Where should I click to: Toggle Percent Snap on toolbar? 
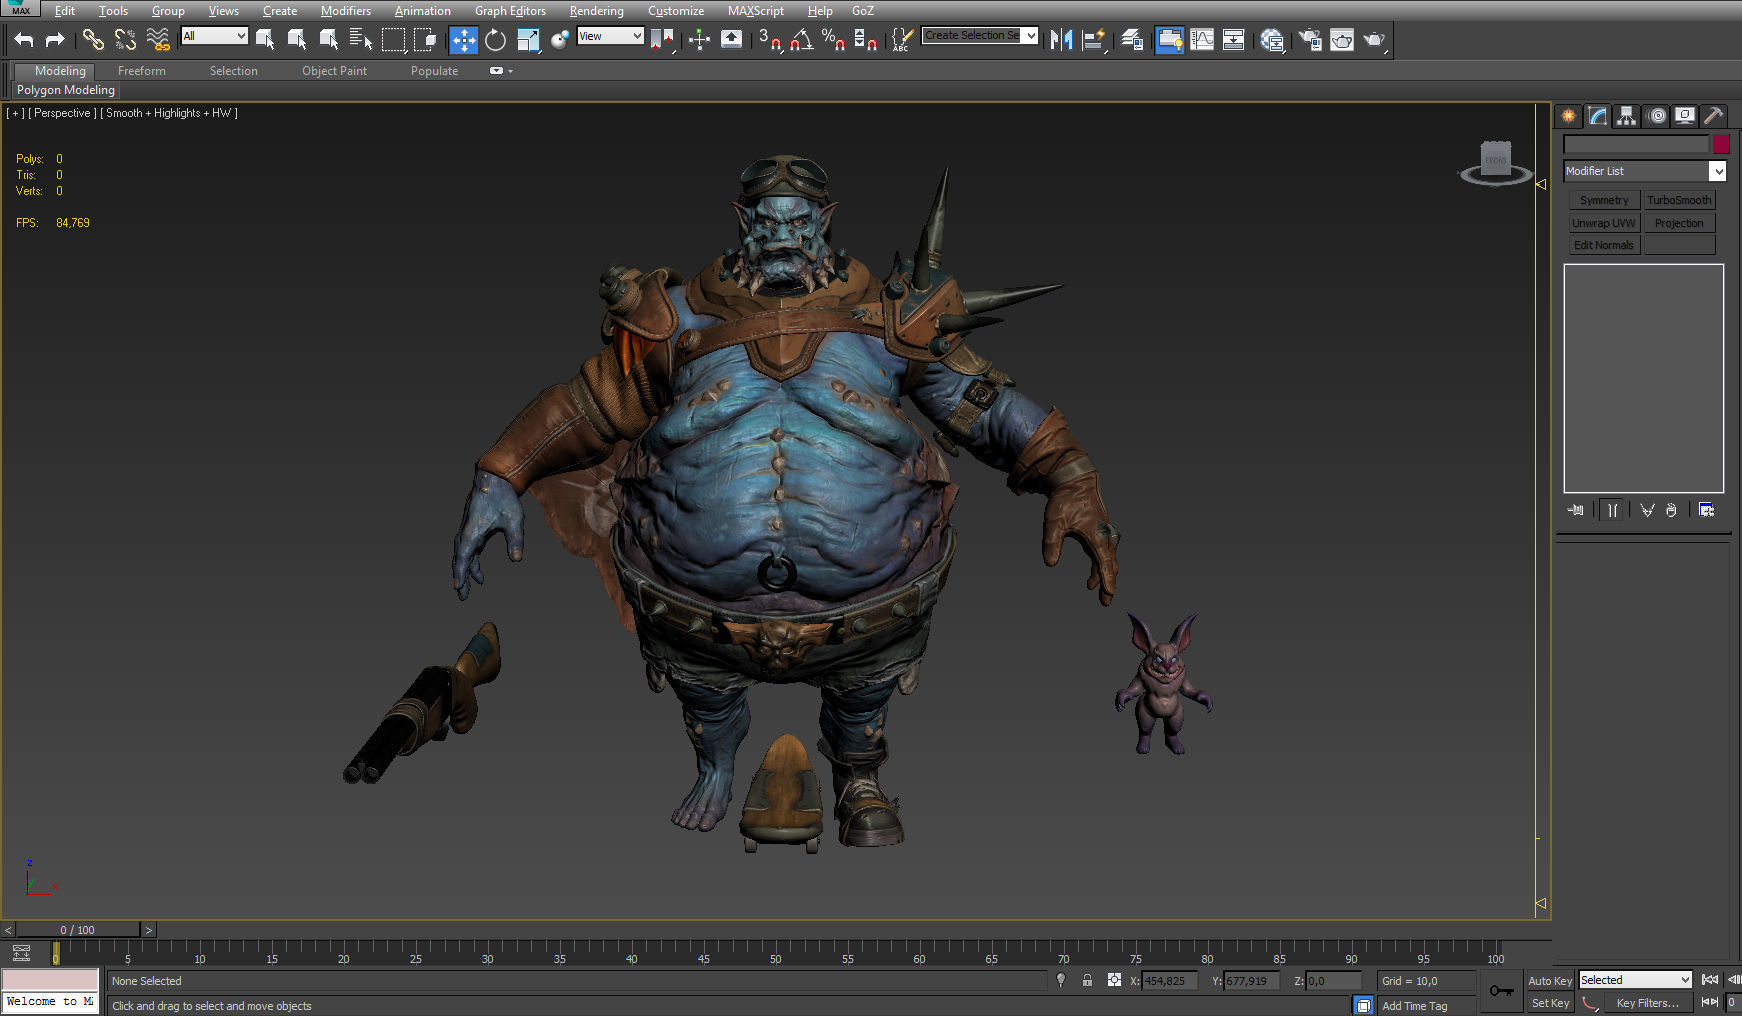pos(833,39)
